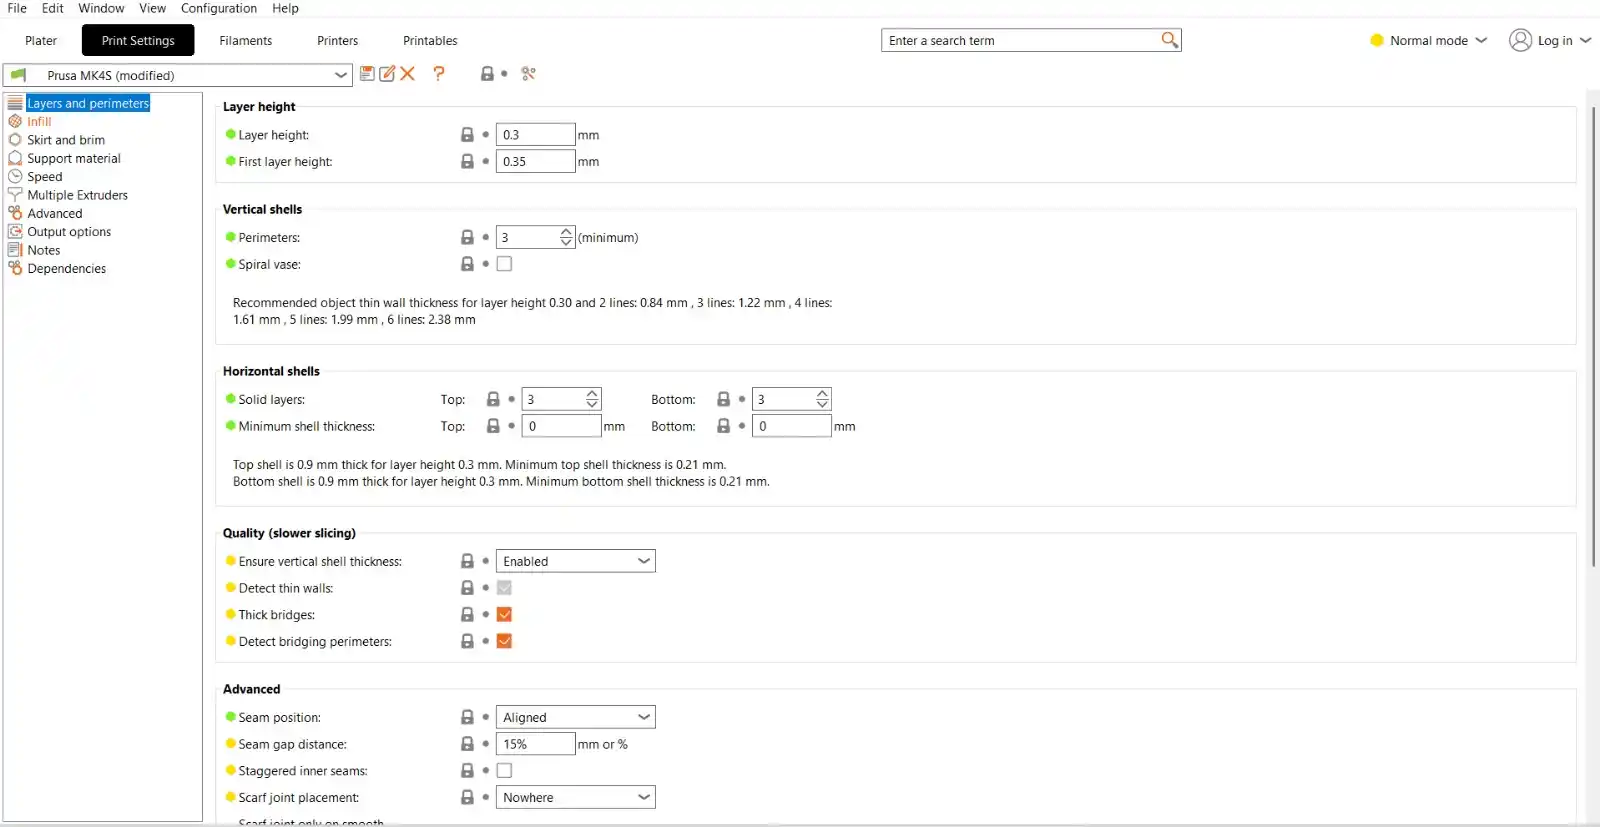
Task: Click the lock icon next to Seam position
Action: (467, 717)
